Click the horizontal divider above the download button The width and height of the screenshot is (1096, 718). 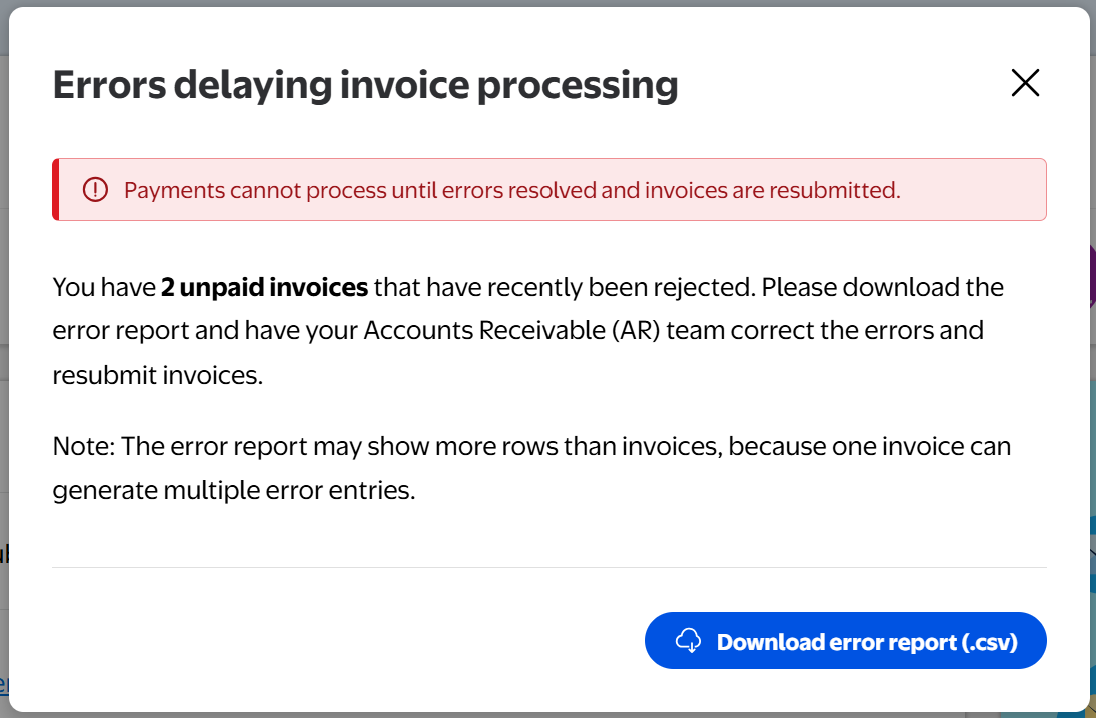[x=549, y=567]
